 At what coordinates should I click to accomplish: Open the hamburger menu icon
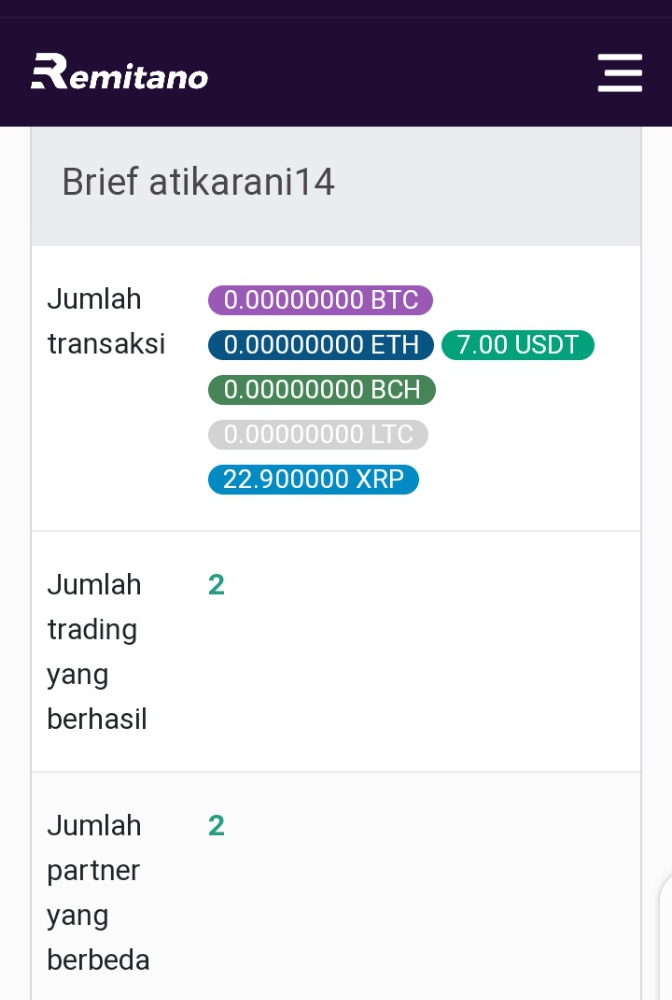[x=619, y=73]
